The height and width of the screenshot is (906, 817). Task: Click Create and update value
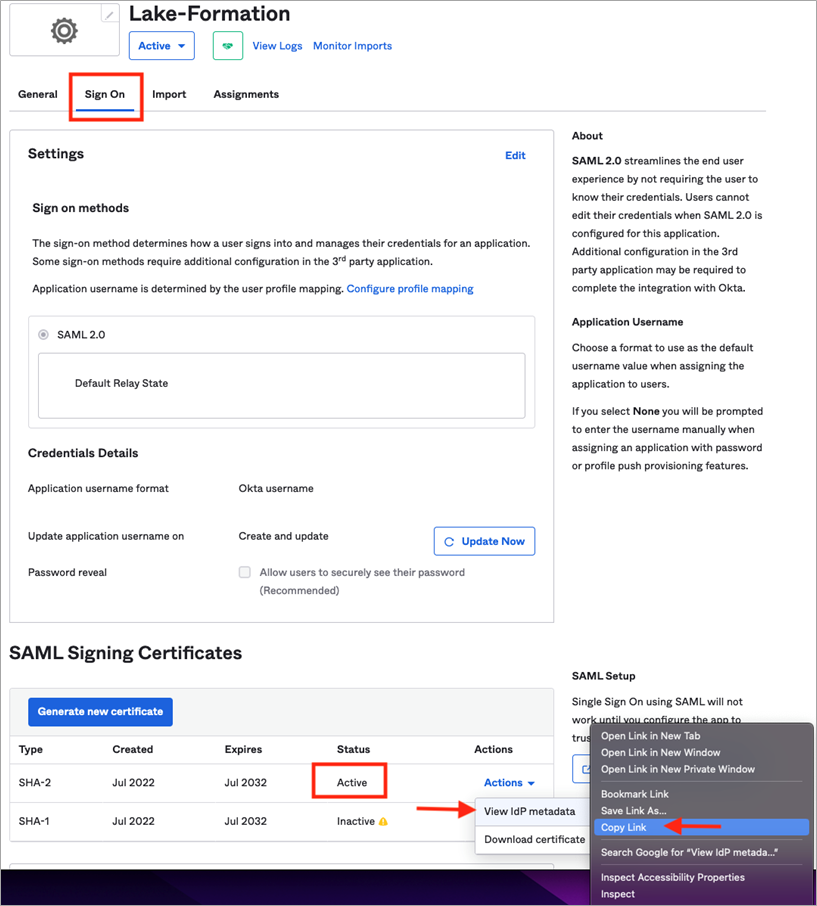click(x=283, y=536)
